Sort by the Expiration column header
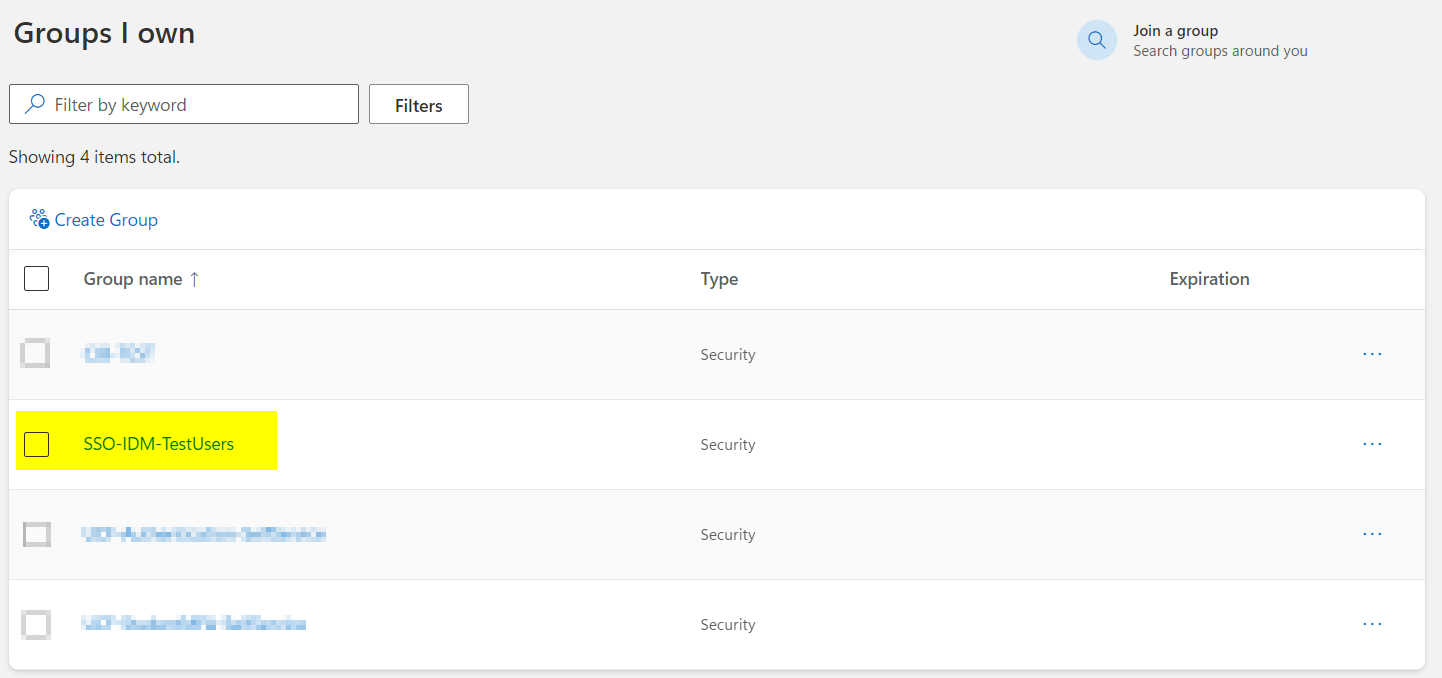 1209,279
